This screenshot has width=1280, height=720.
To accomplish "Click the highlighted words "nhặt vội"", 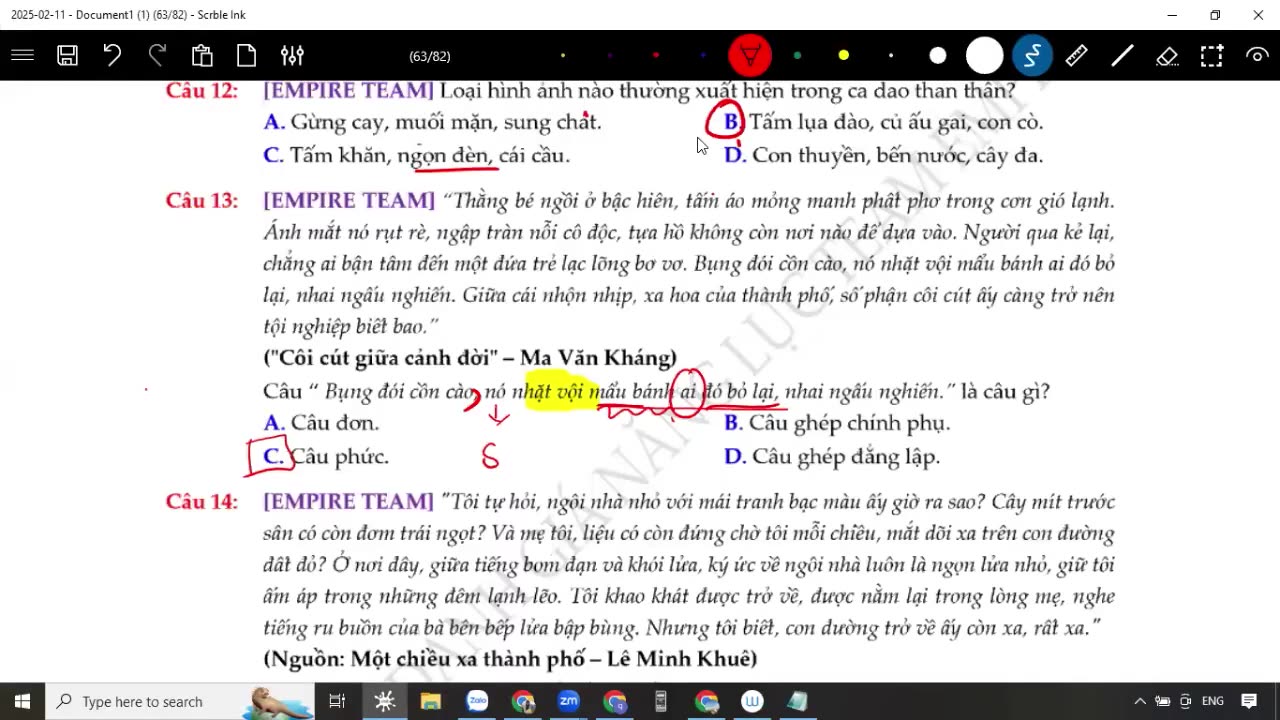I will (x=555, y=391).
